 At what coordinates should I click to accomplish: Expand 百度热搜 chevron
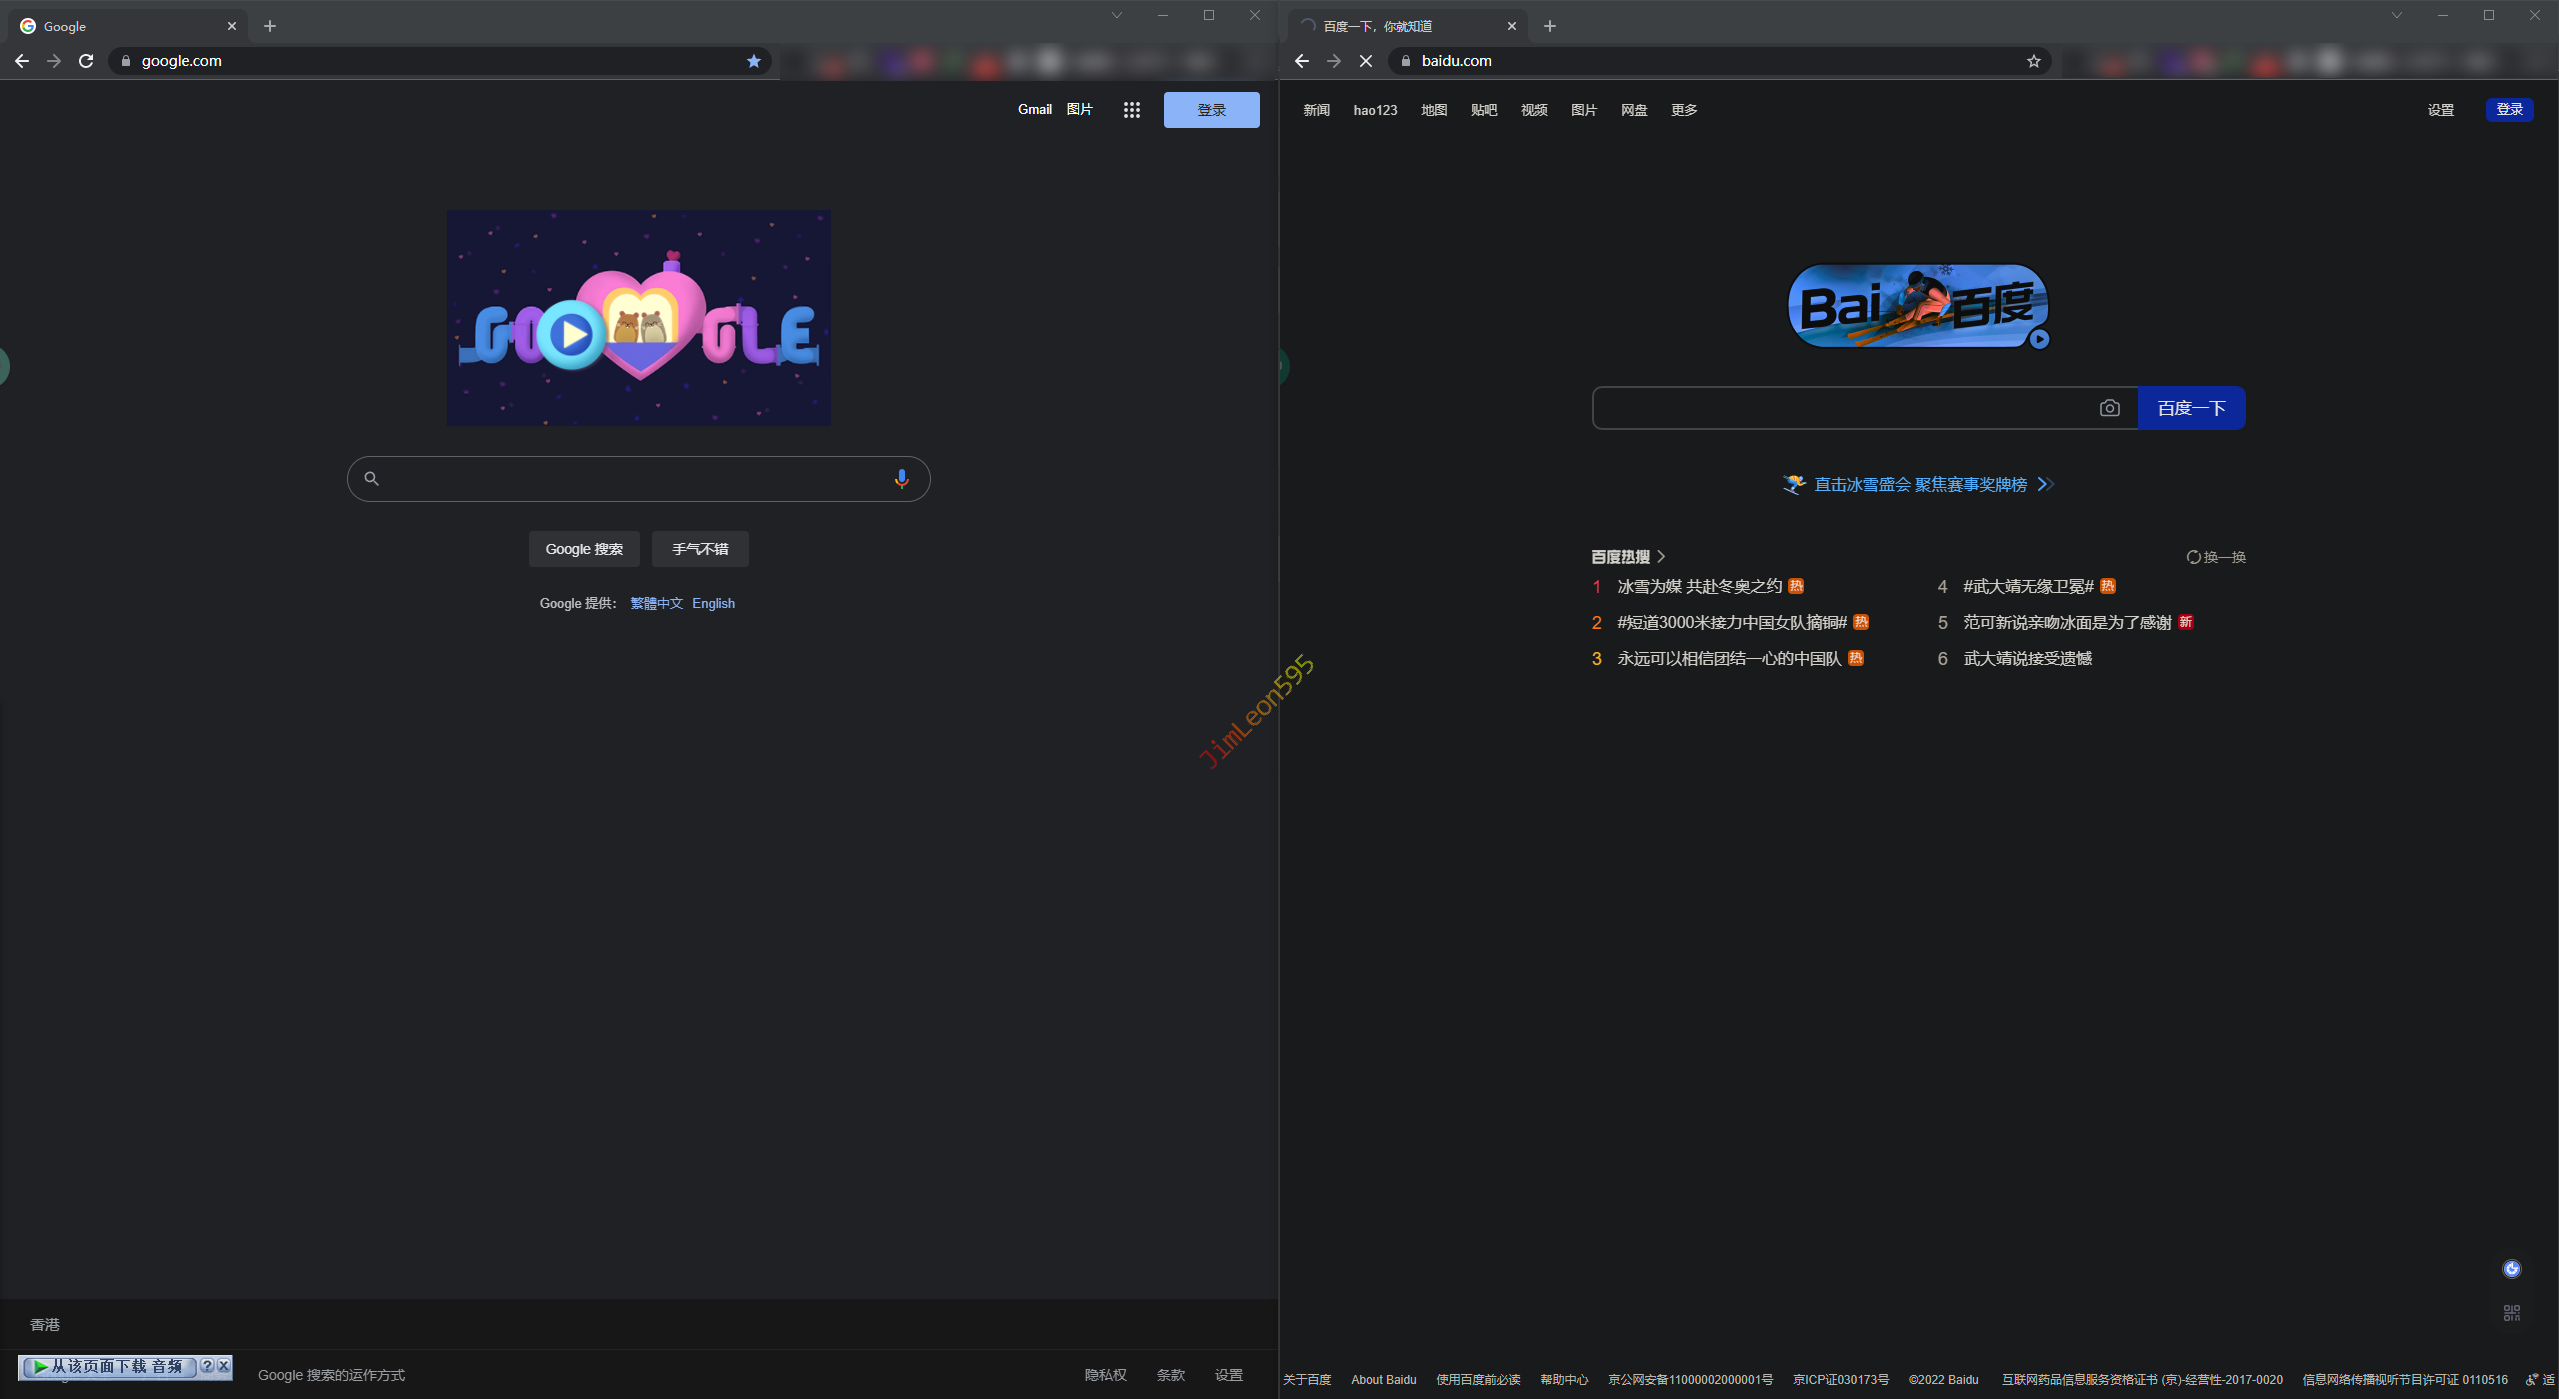tap(1661, 556)
